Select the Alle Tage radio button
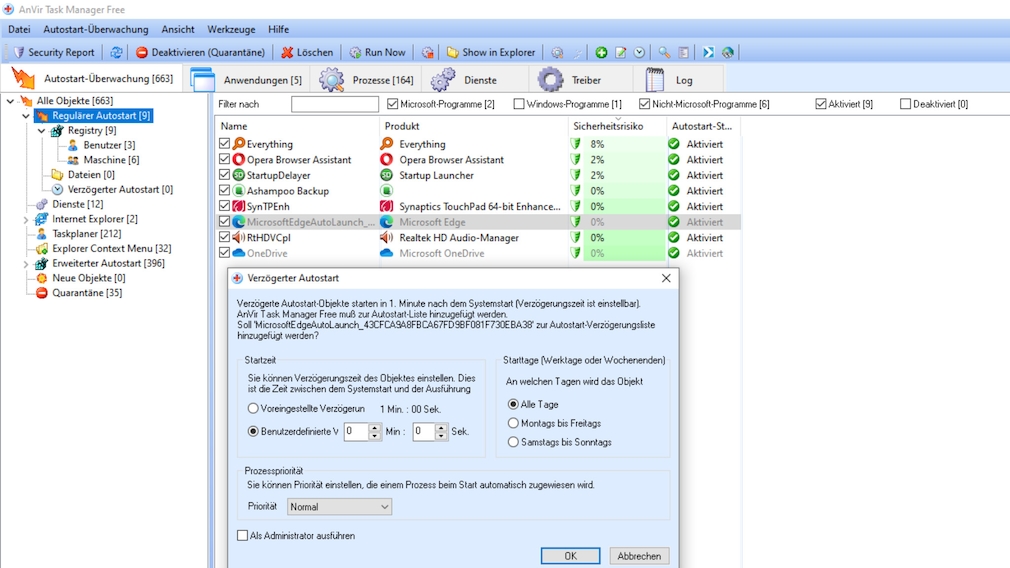Screen dimensions: 1010x568 (513, 404)
